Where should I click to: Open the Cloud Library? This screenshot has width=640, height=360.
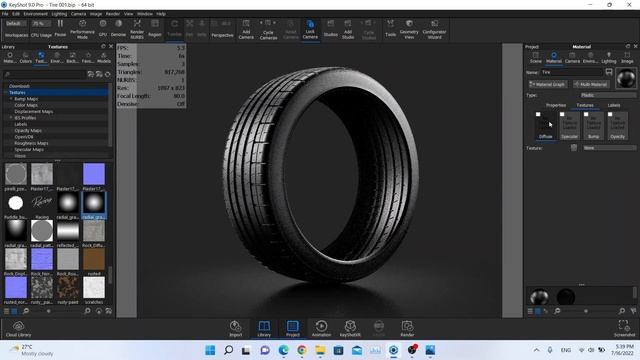pyautogui.click(x=18, y=329)
